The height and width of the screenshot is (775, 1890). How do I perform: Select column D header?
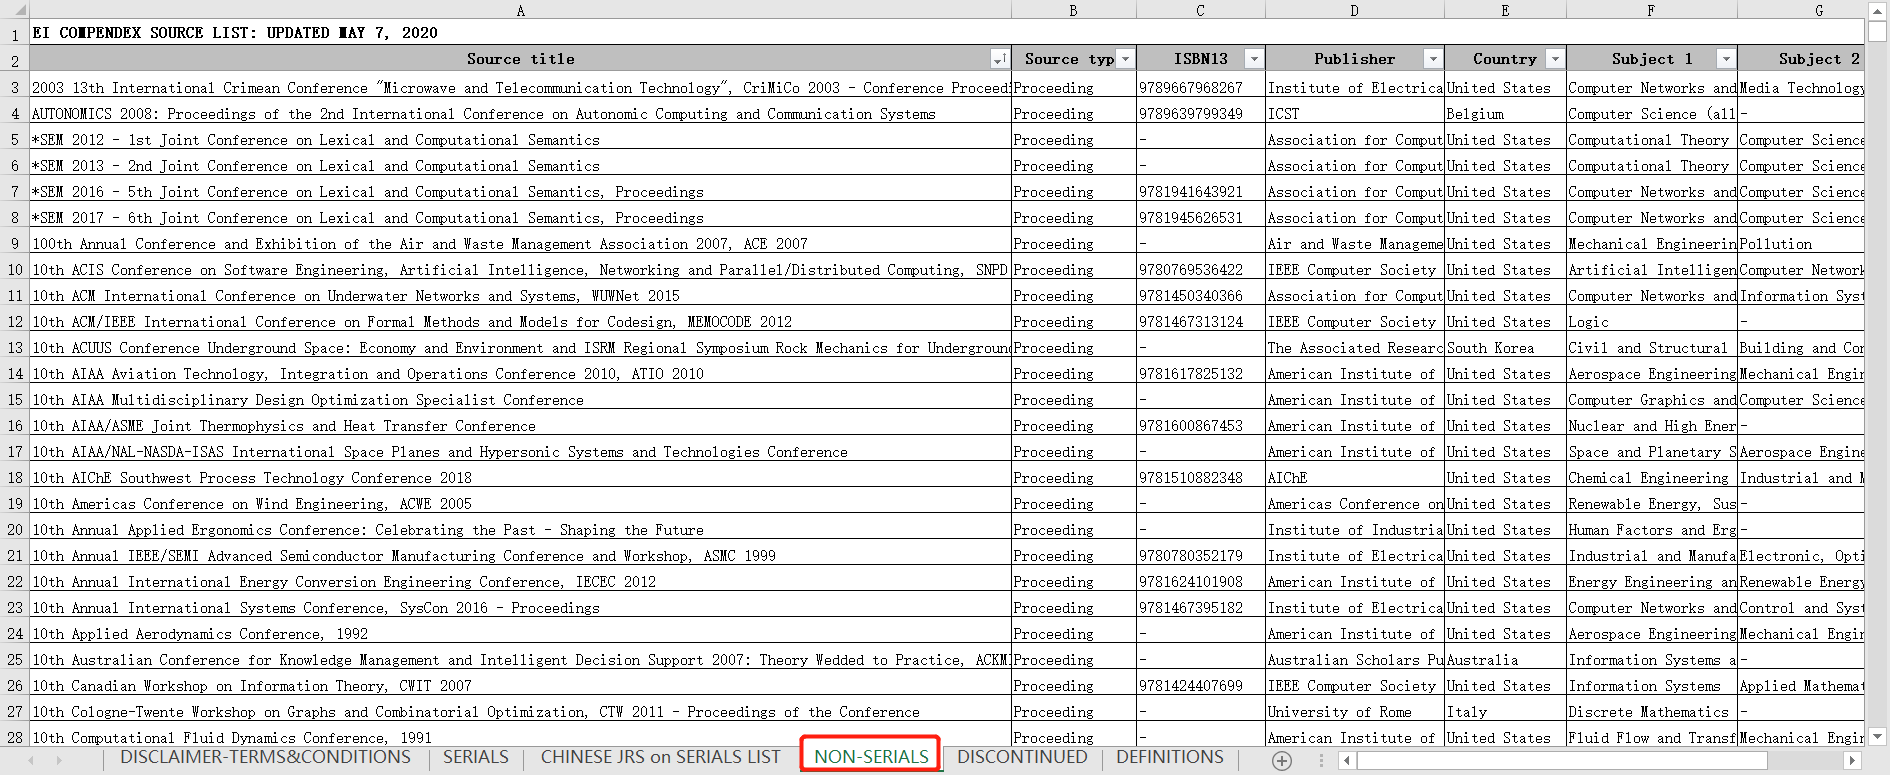(x=1355, y=10)
